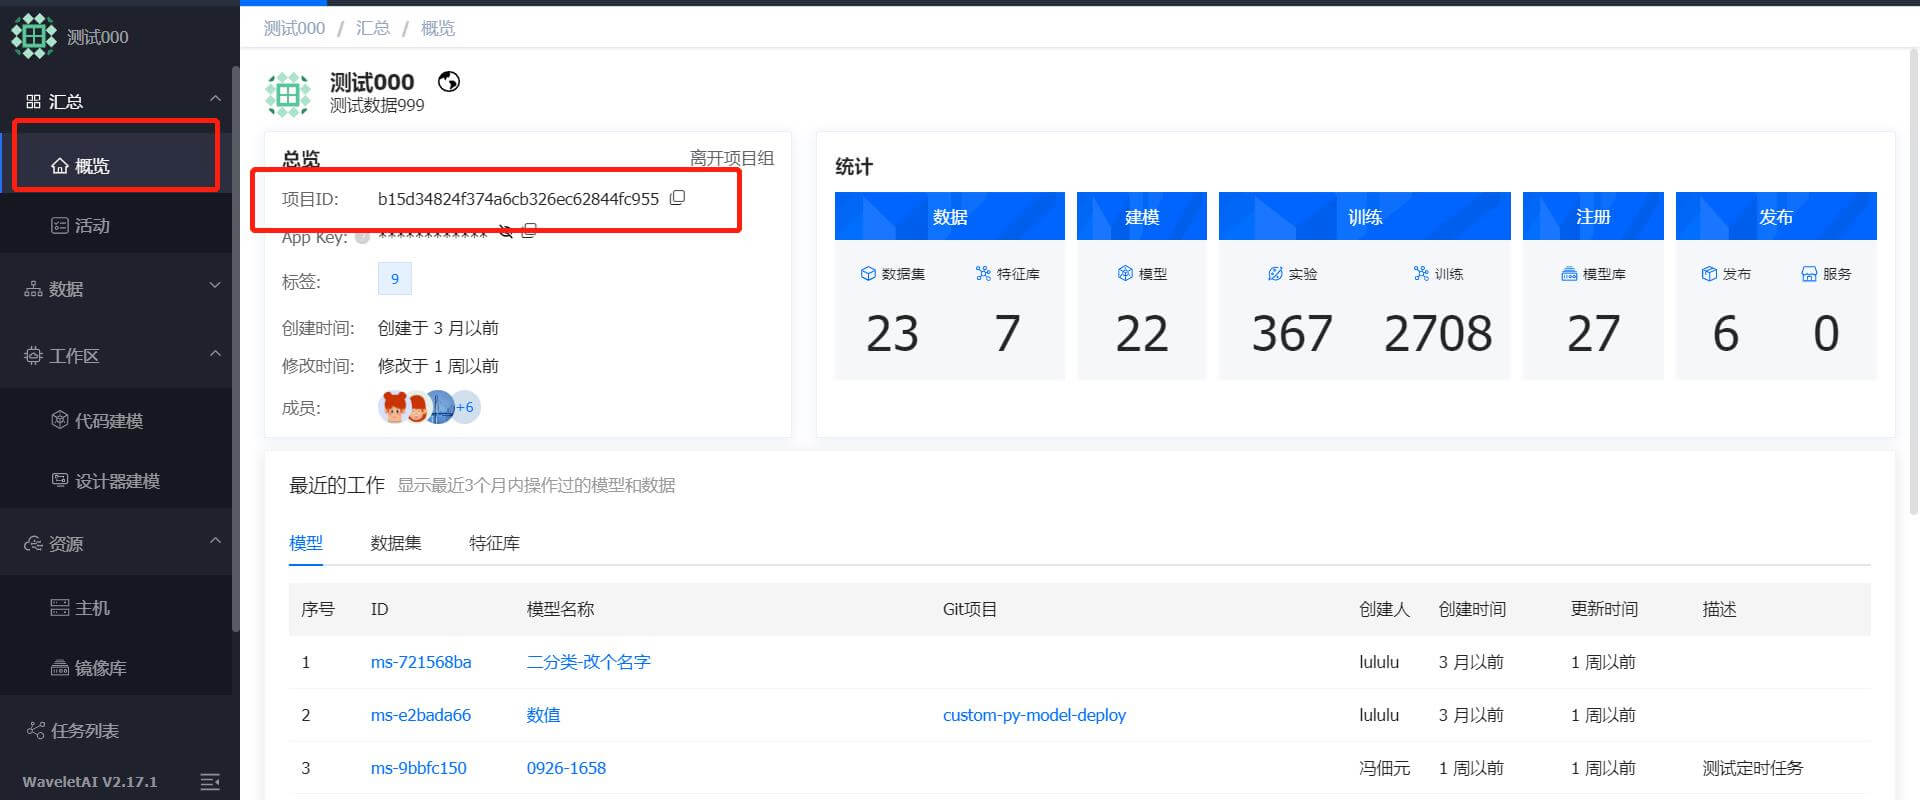This screenshot has height=800, width=1920.
Task: Click model library count 27
Action: [1593, 333]
